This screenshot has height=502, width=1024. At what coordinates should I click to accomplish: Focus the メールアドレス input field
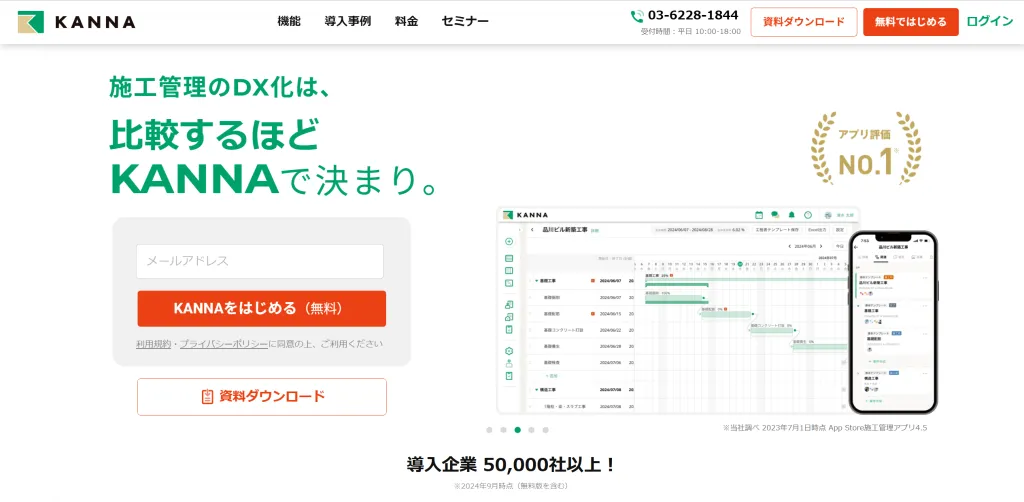click(x=260, y=261)
